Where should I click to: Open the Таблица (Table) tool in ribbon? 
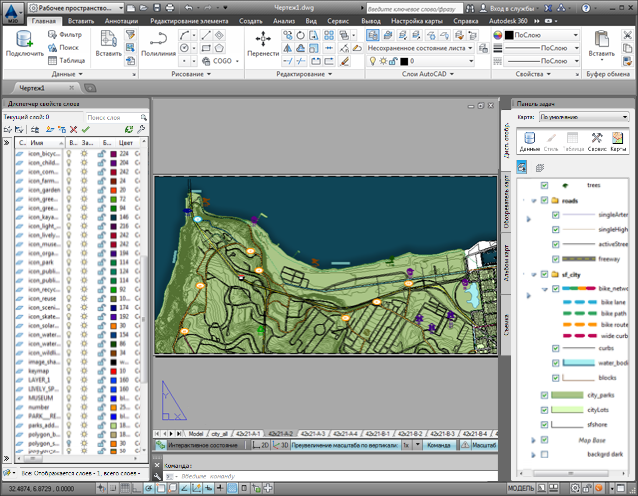[x=66, y=59]
